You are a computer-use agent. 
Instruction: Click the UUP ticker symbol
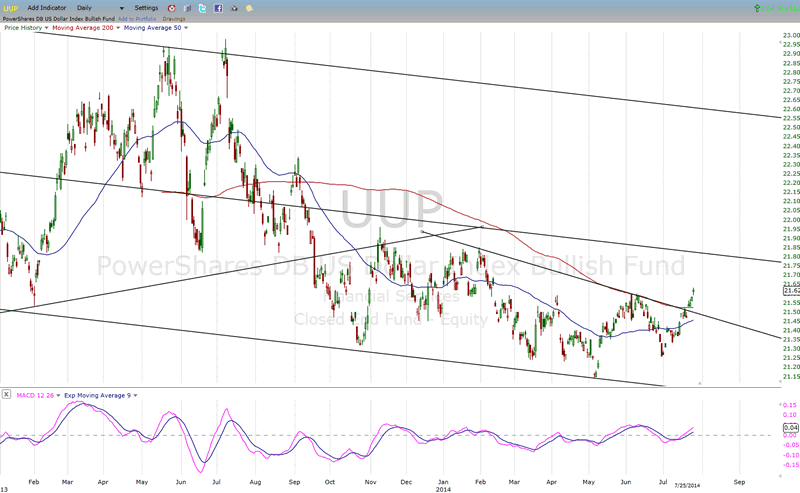pos(10,8)
